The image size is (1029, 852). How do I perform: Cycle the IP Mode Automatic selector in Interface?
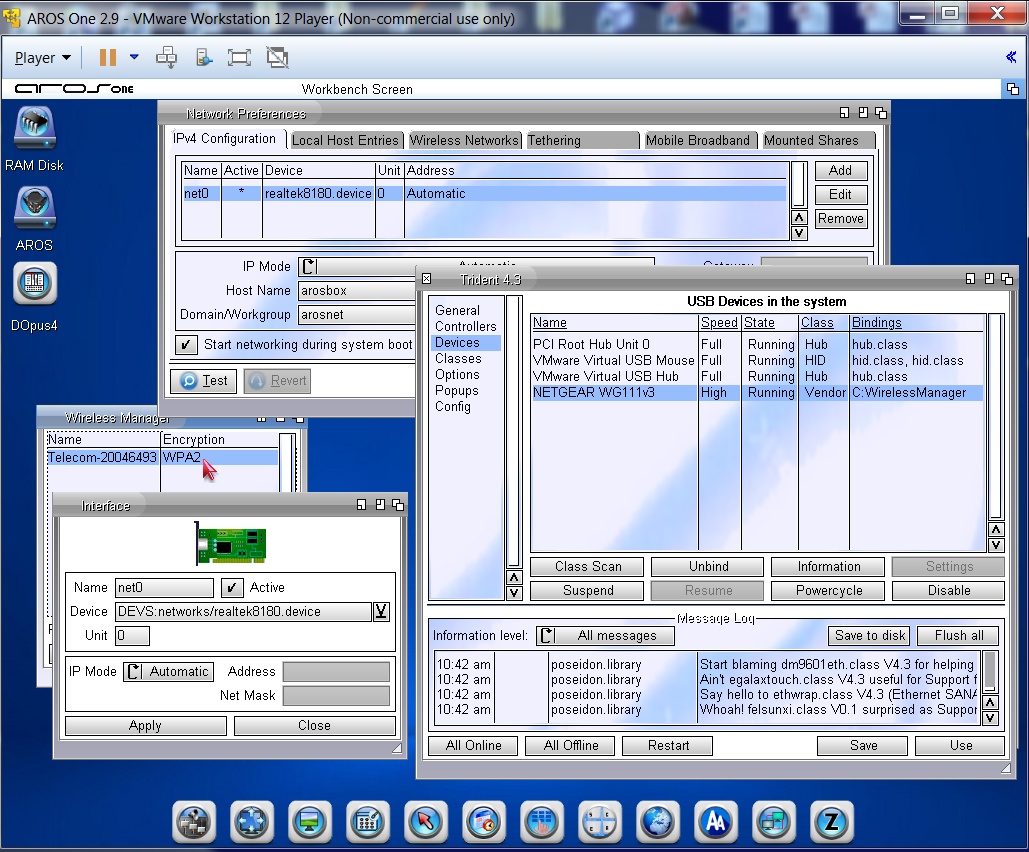(x=168, y=672)
